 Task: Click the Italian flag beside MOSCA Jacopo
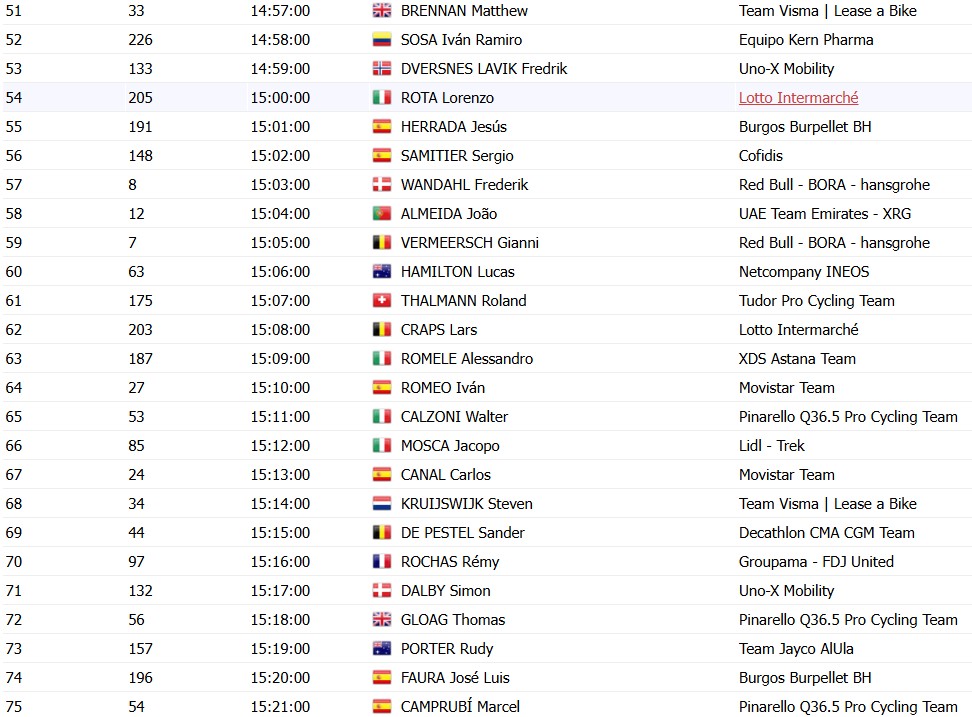pos(382,446)
